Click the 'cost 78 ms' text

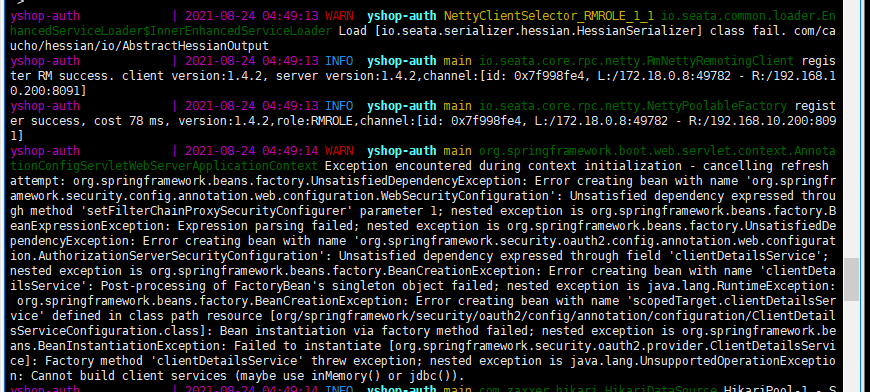point(129,121)
